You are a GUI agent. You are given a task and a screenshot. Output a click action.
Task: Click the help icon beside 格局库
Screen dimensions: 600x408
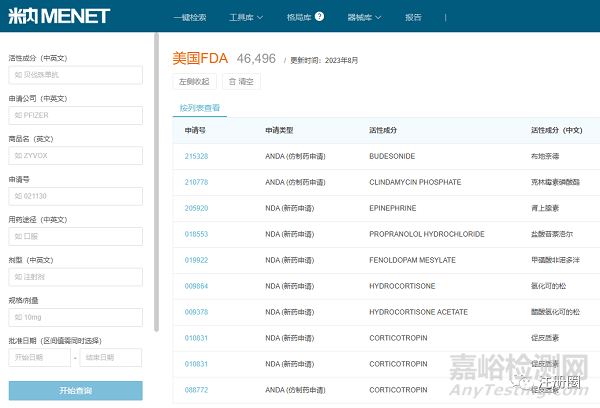click(x=319, y=17)
